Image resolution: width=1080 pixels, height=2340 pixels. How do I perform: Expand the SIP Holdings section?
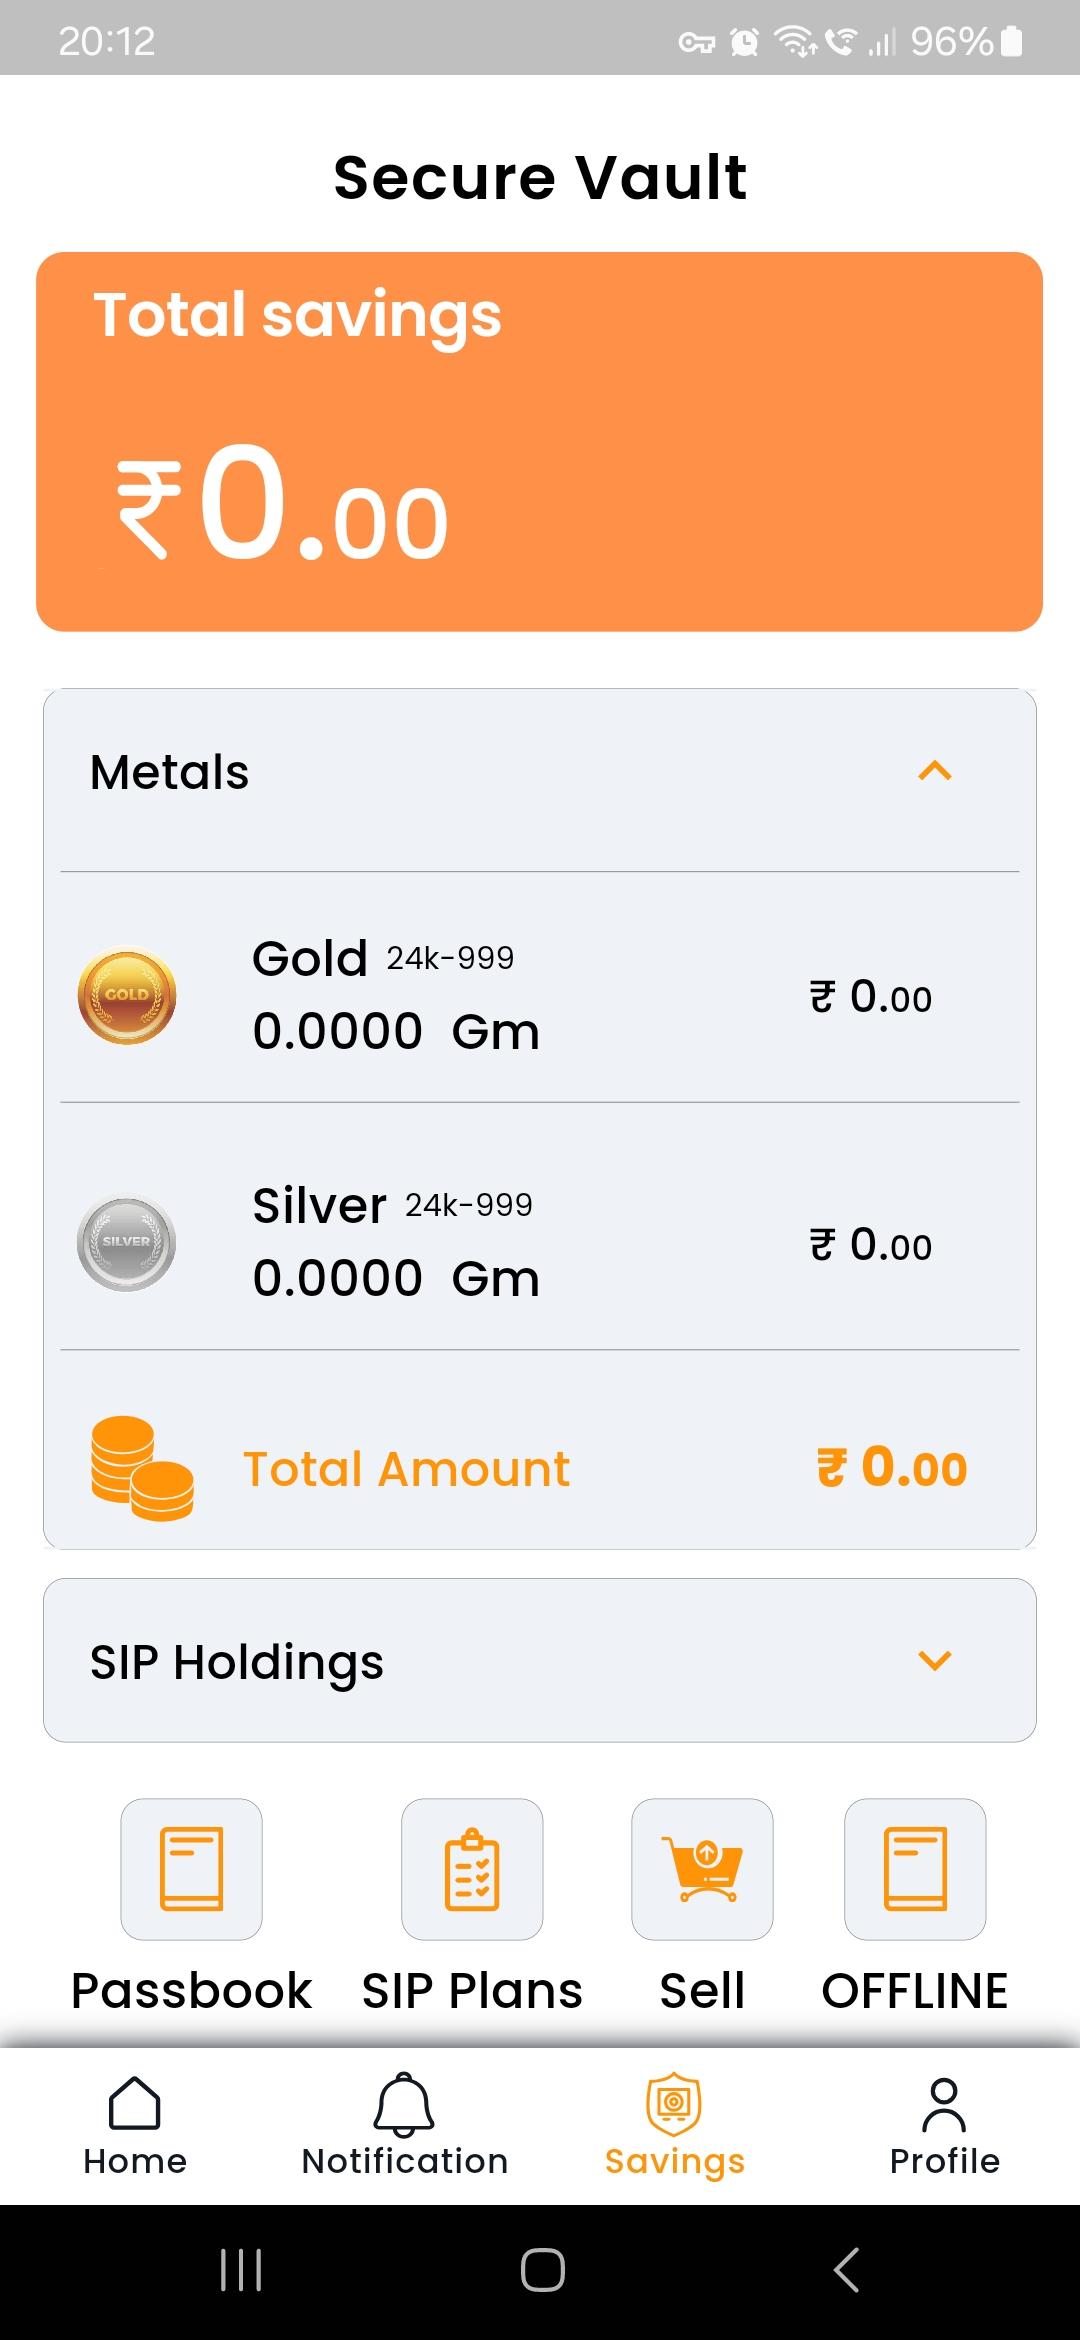click(540, 1660)
